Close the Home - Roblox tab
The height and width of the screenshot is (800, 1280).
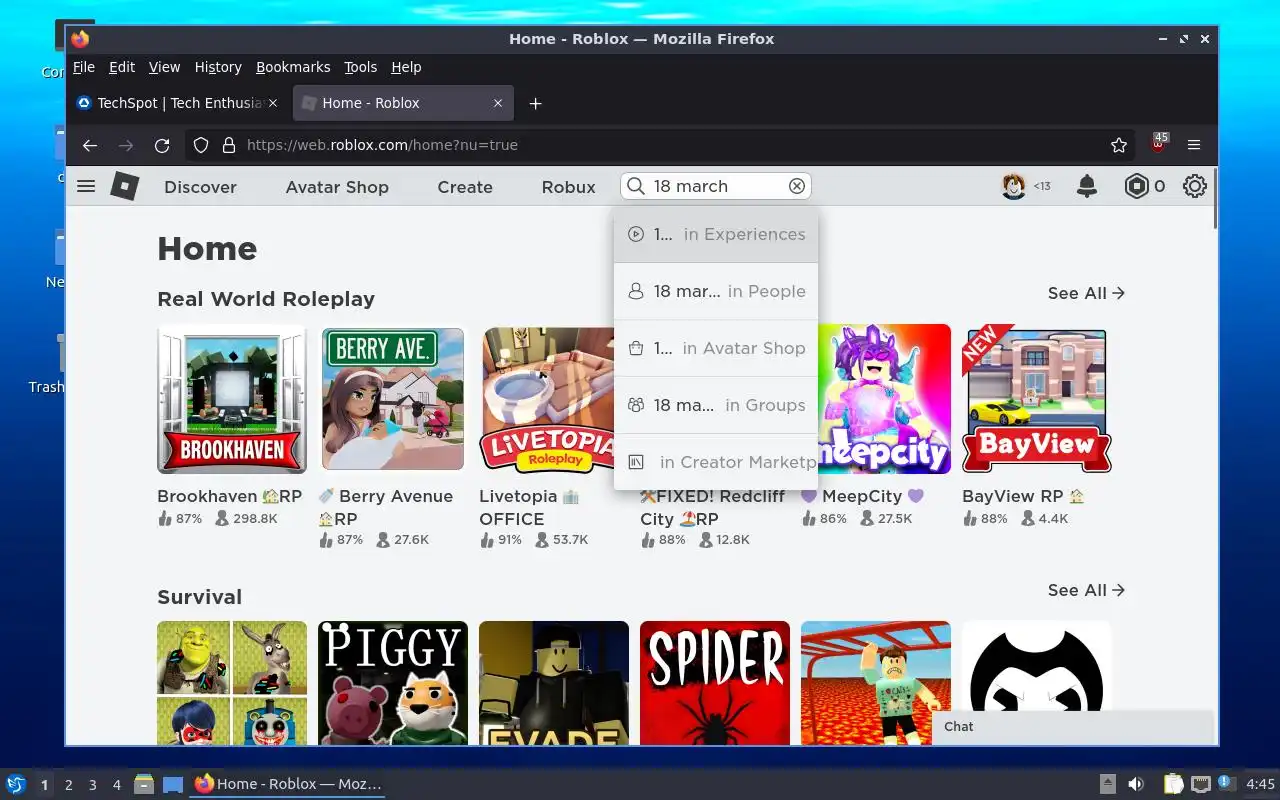498,103
